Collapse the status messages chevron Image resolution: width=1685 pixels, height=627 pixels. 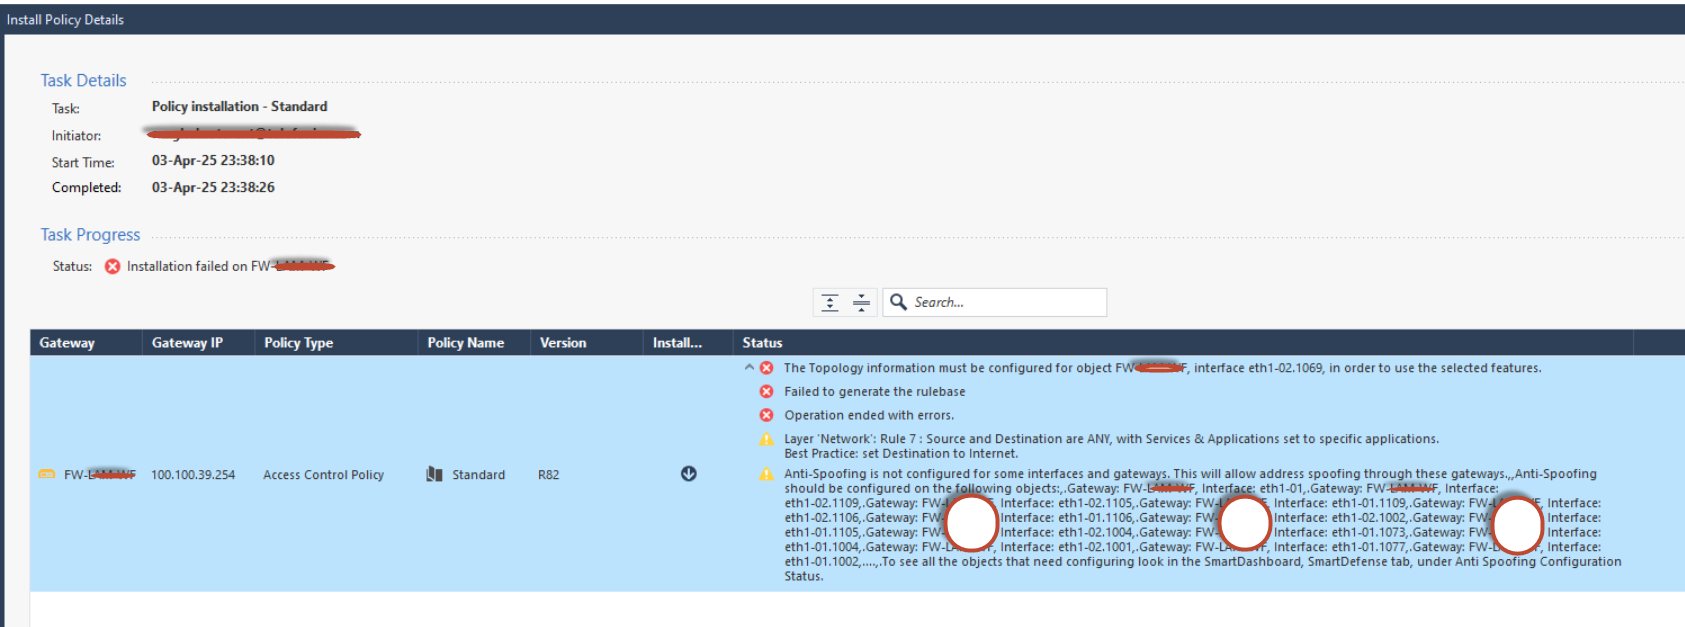tap(749, 368)
